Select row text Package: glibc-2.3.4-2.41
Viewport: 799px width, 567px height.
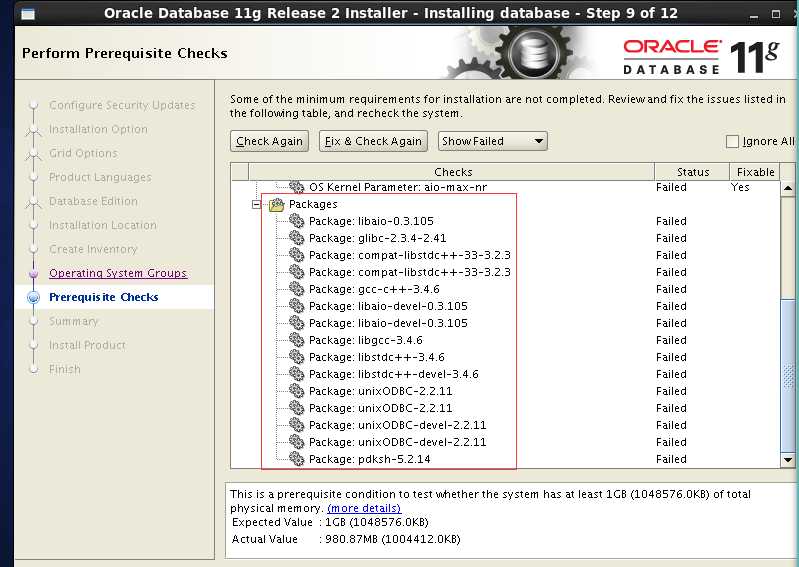pyautogui.click(x=378, y=238)
